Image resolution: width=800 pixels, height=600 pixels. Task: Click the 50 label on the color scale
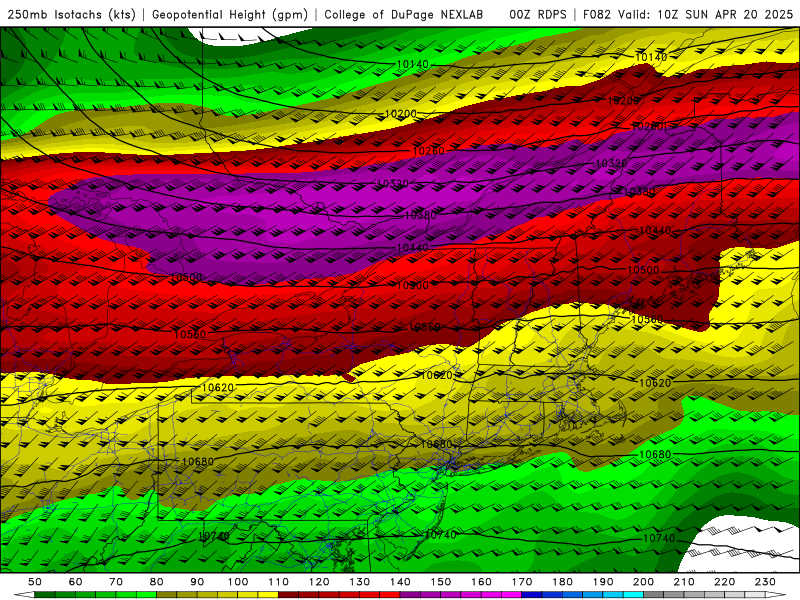pyautogui.click(x=35, y=582)
